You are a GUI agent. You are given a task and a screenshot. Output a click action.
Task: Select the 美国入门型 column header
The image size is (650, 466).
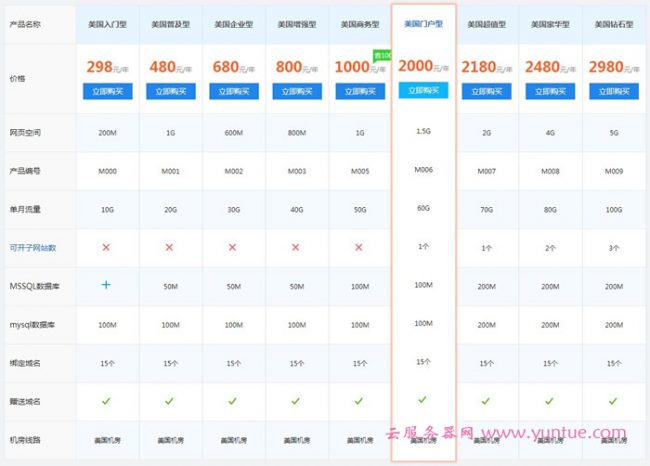tap(107, 23)
